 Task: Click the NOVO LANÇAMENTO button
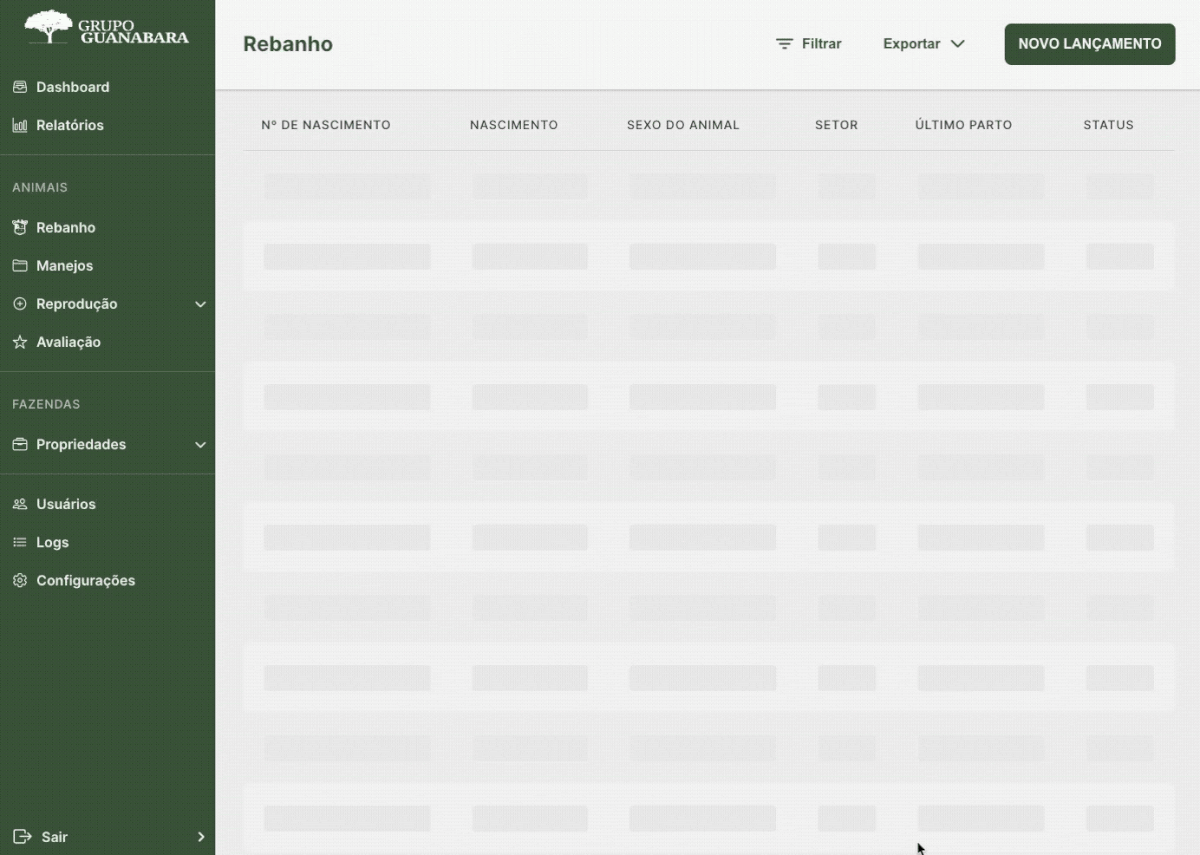pyautogui.click(x=1089, y=44)
